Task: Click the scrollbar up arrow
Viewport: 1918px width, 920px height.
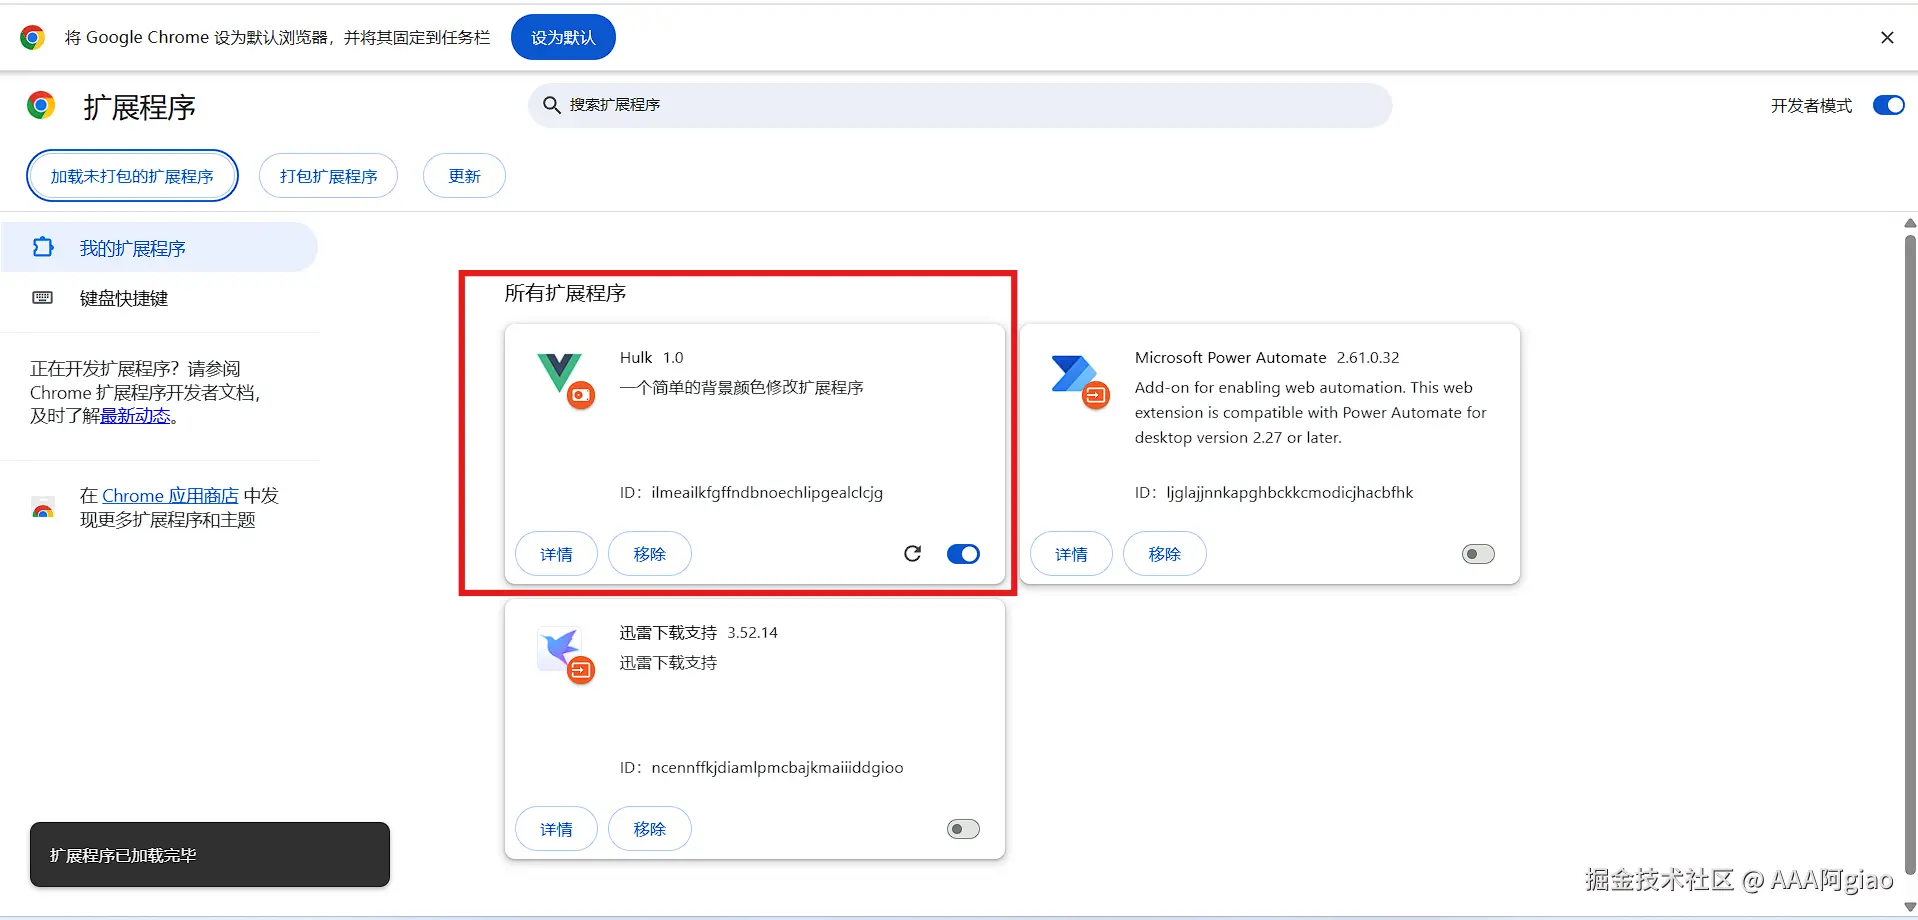Action: coord(1910,223)
